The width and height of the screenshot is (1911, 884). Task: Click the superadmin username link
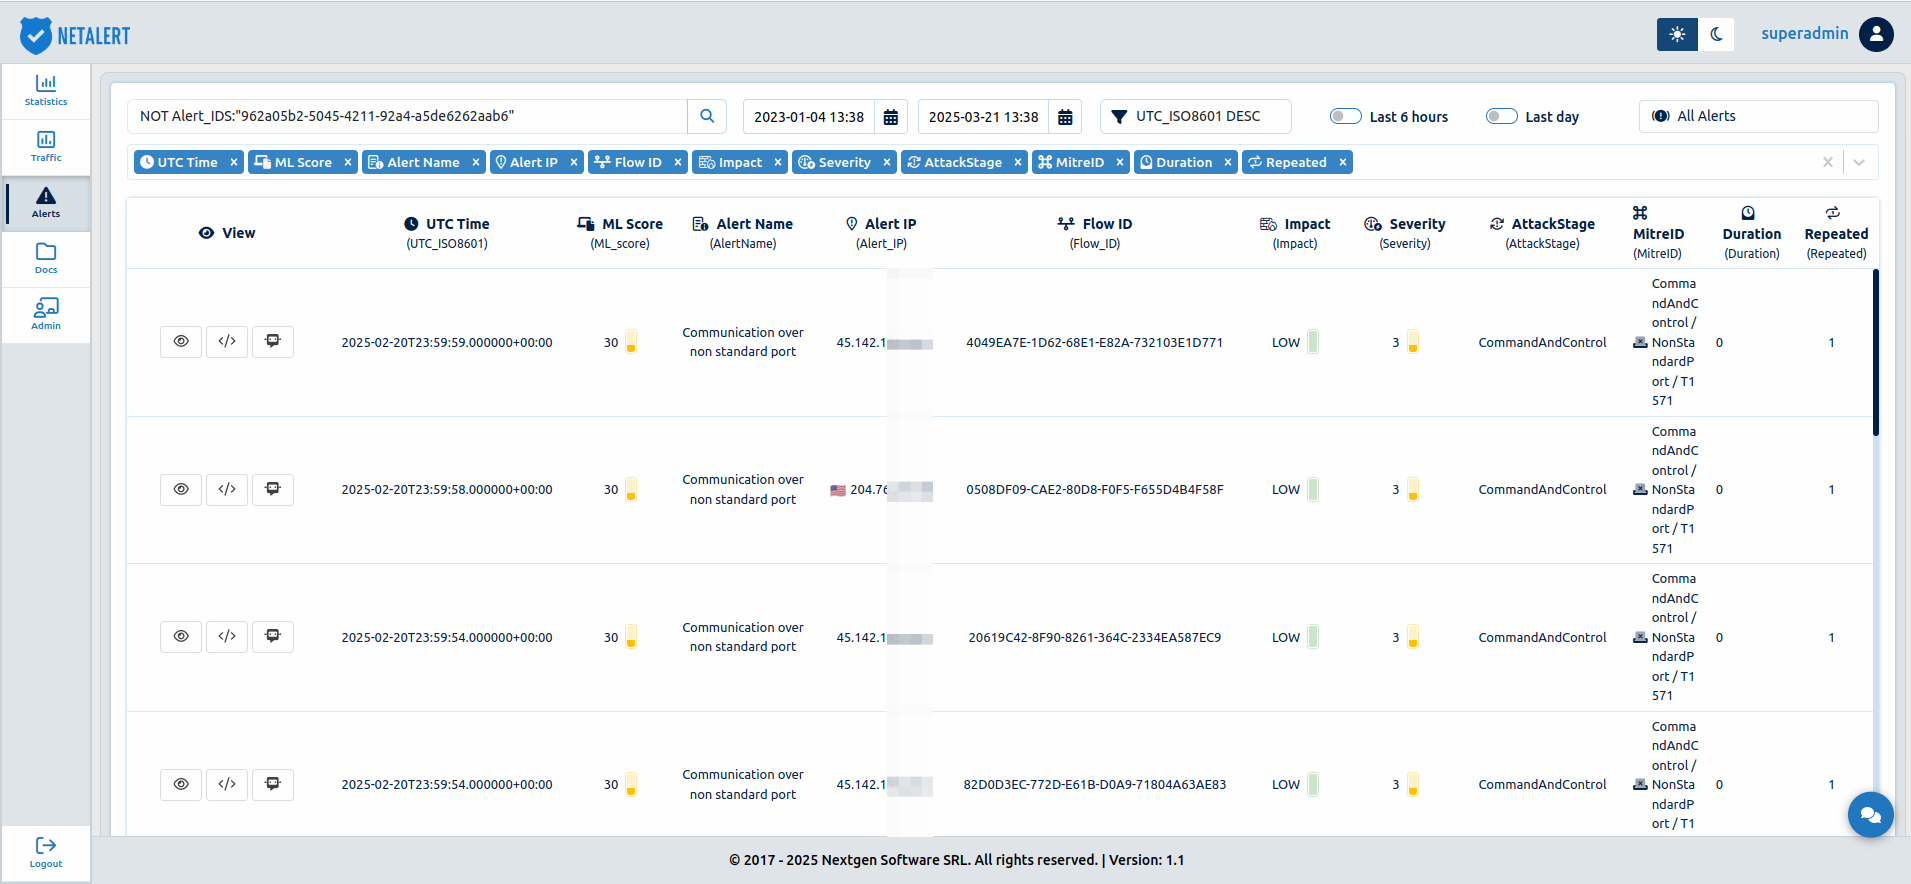1805,33
